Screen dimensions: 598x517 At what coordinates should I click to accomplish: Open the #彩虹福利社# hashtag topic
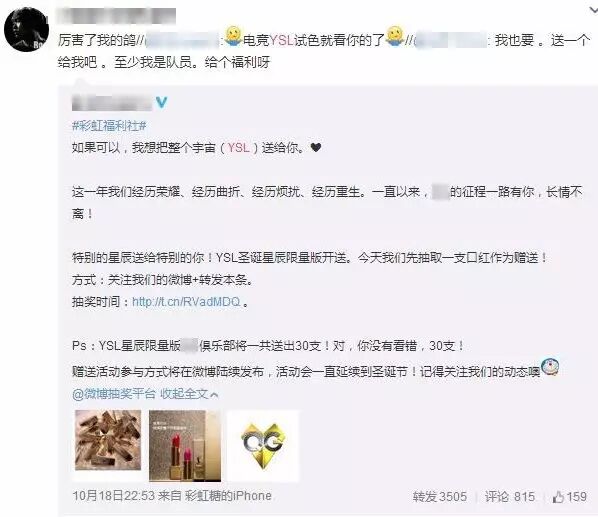pyautogui.click(x=109, y=126)
